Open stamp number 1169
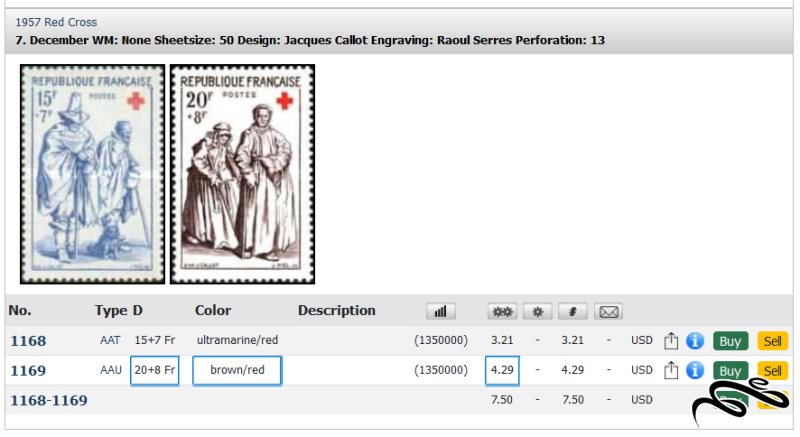The image size is (800, 437). click(x=28, y=370)
